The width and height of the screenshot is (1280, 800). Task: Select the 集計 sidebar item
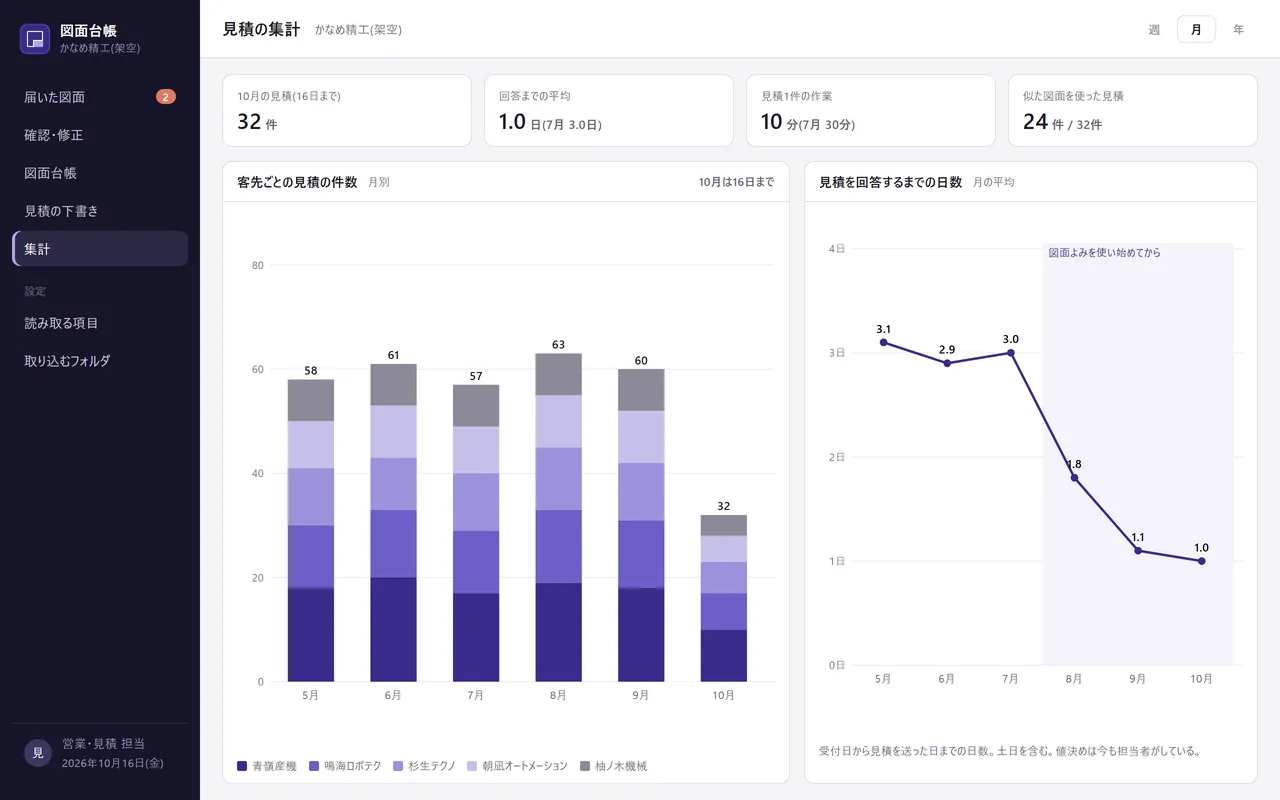point(100,249)
